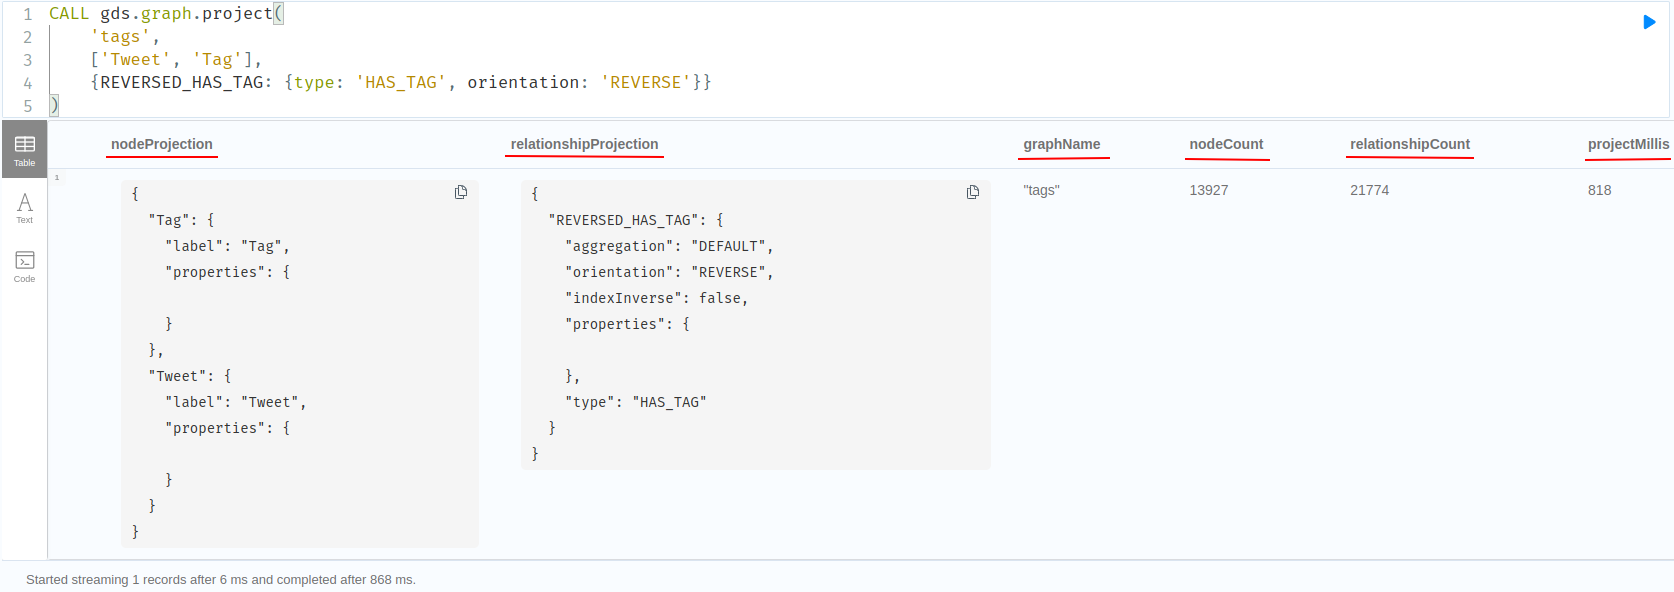1674x592 pixels.
Task: Copy the relationshipProjection JSON cell
Action: (973, 192)
